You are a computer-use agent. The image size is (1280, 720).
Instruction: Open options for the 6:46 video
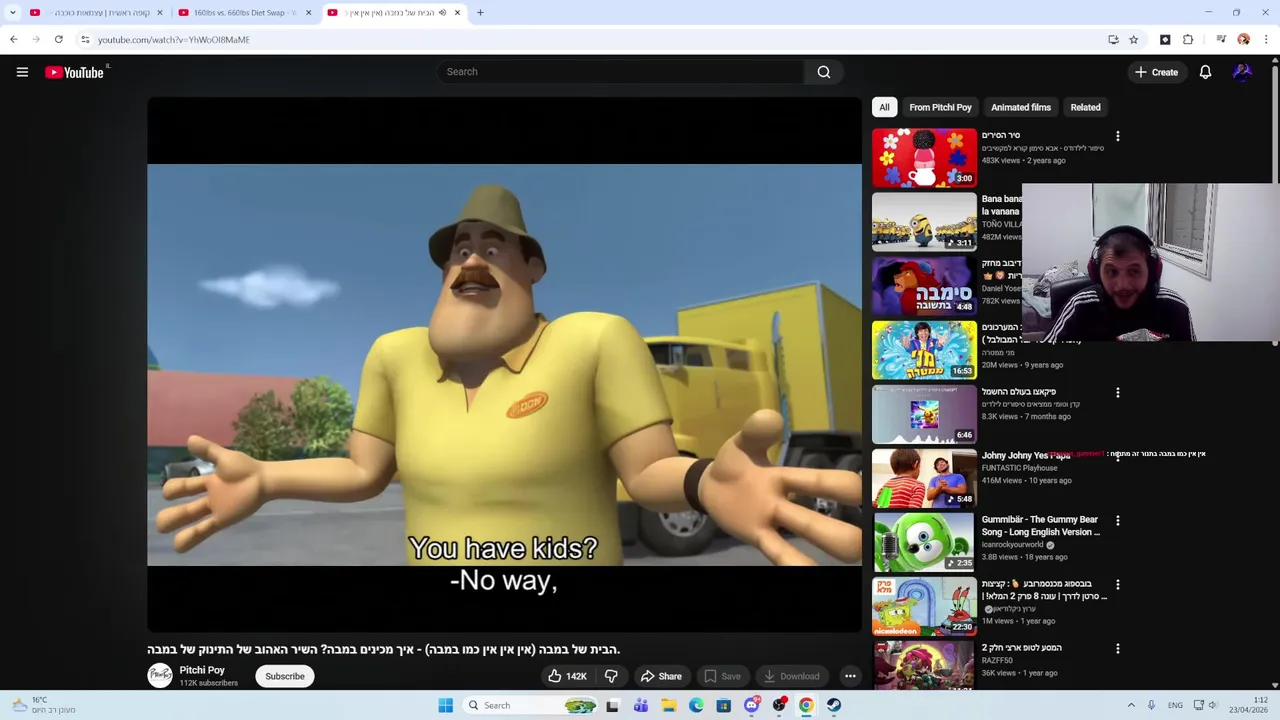[x=1118, y=392]
